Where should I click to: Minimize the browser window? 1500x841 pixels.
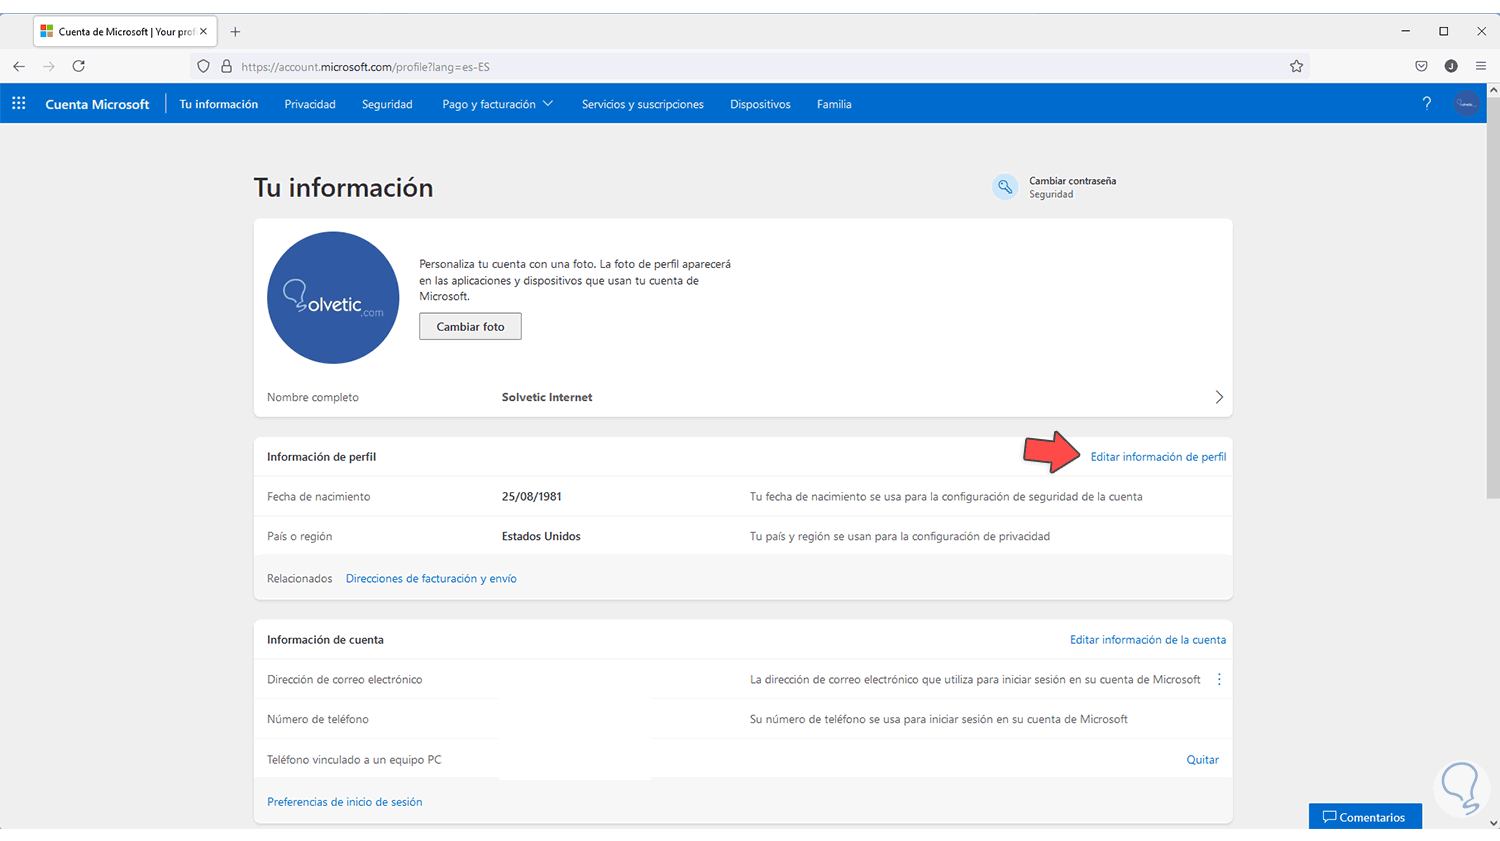(x=1406, y=31)
